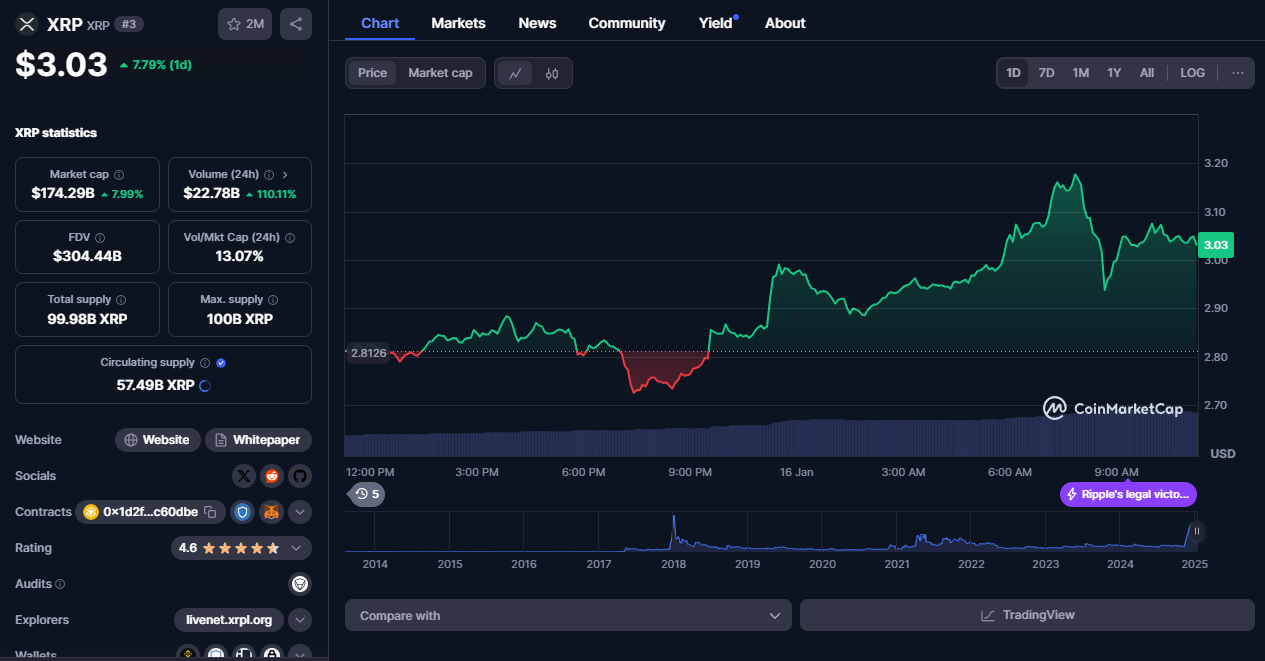Add XRP to watchlist star button
This screenshot has width=1265, height=661.
point(245,24)
